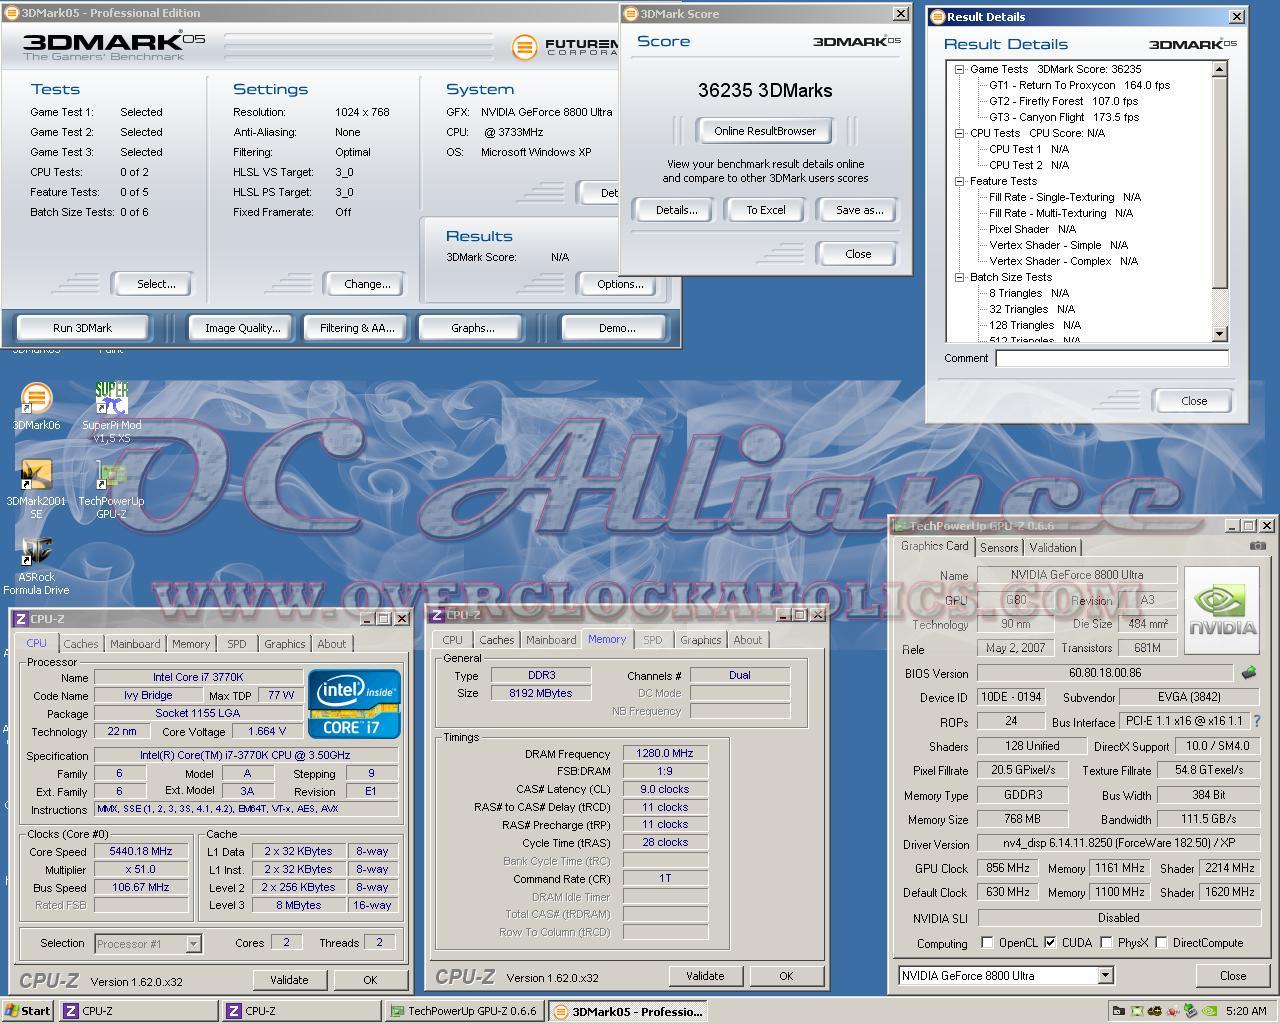Click the Bus Interface question mark icon
Screen dimensions: 1280x1024
coord(1257,721)
